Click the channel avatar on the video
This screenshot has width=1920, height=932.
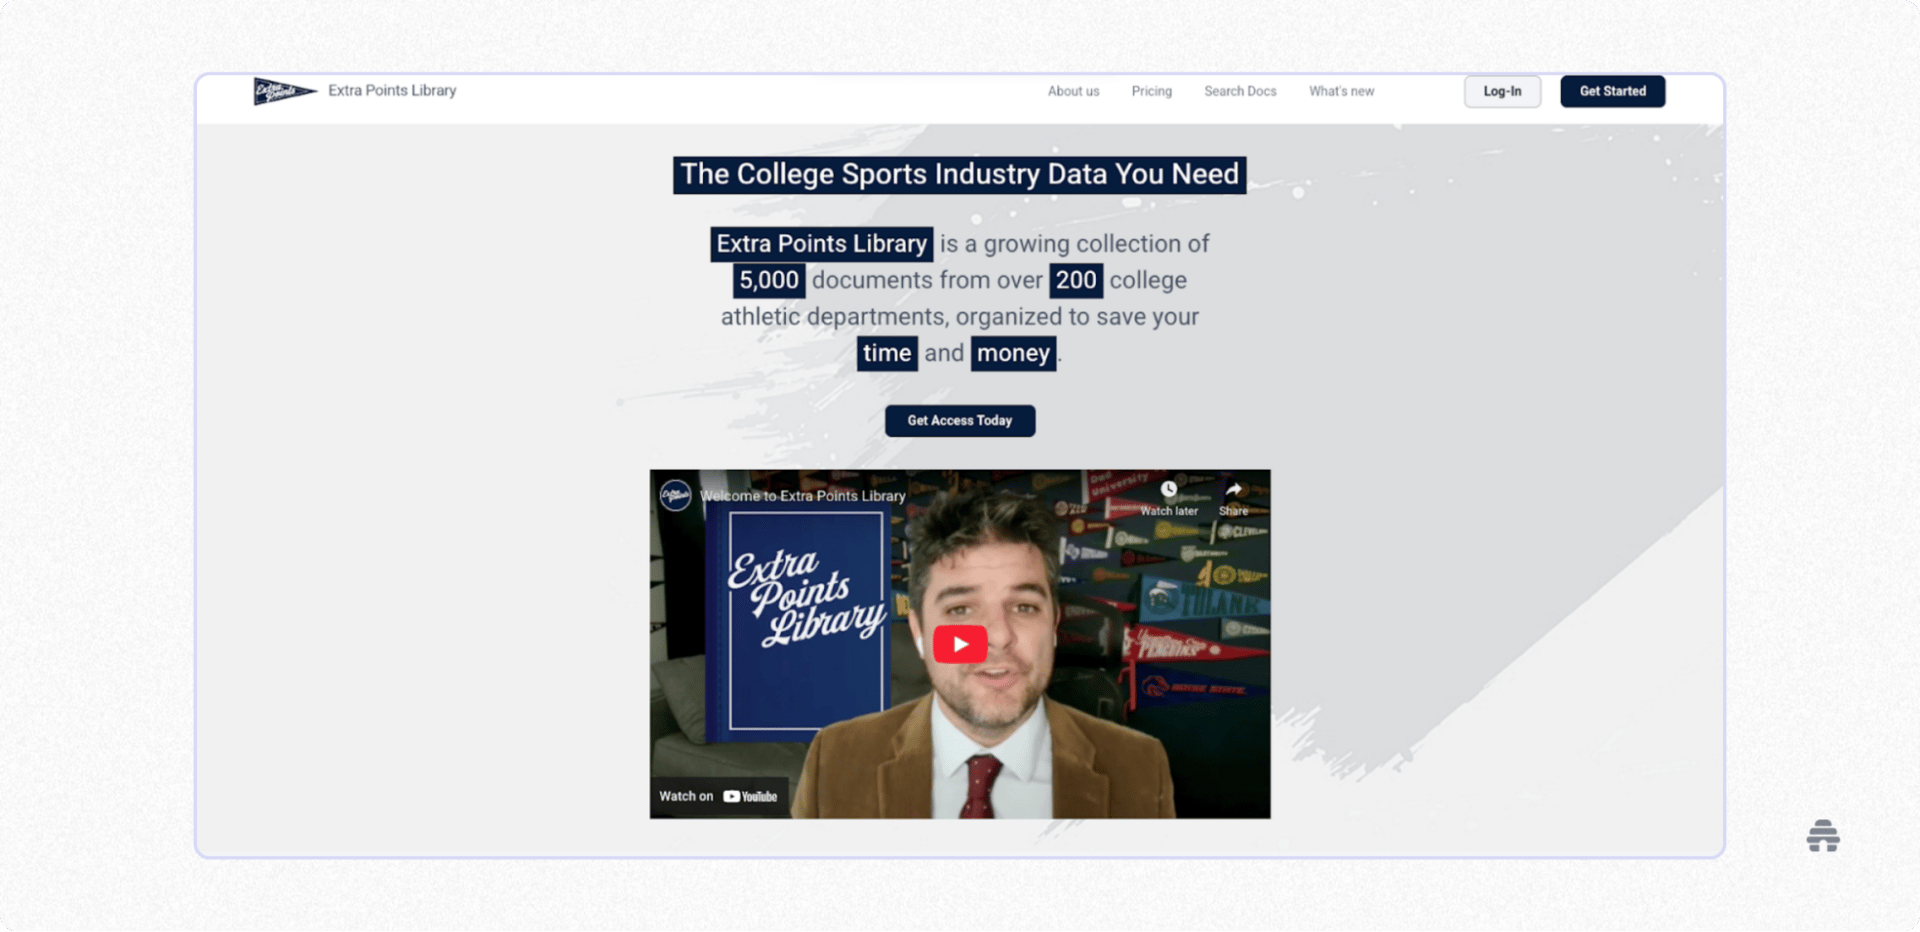[675, 495]
